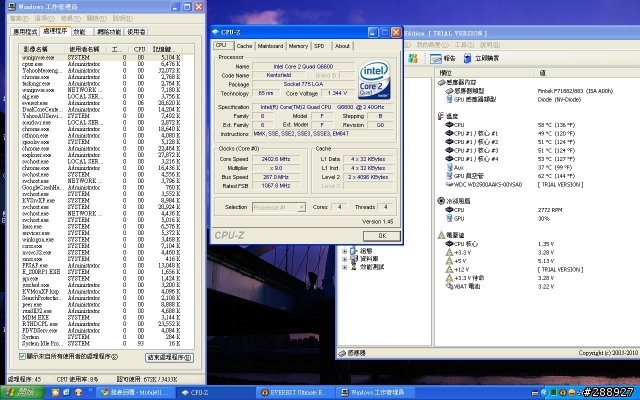This screenshot has width=640, height=400.
Task: Select the CPU #1 / 核心 #4 temperature row
Action: pyautogui.click(x=510, y=159)
